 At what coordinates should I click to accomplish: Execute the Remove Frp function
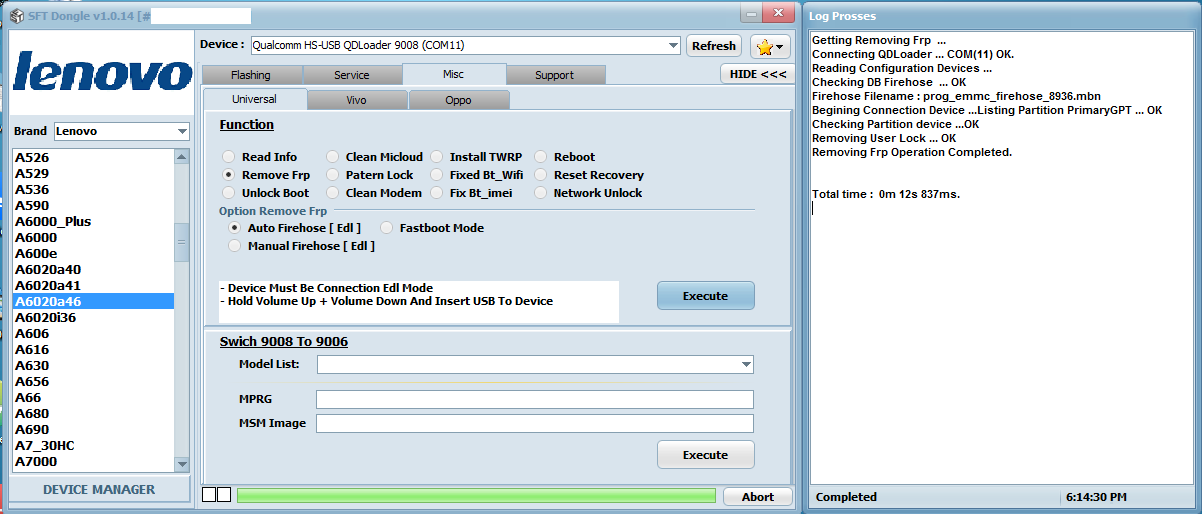[x=706, y=296]
